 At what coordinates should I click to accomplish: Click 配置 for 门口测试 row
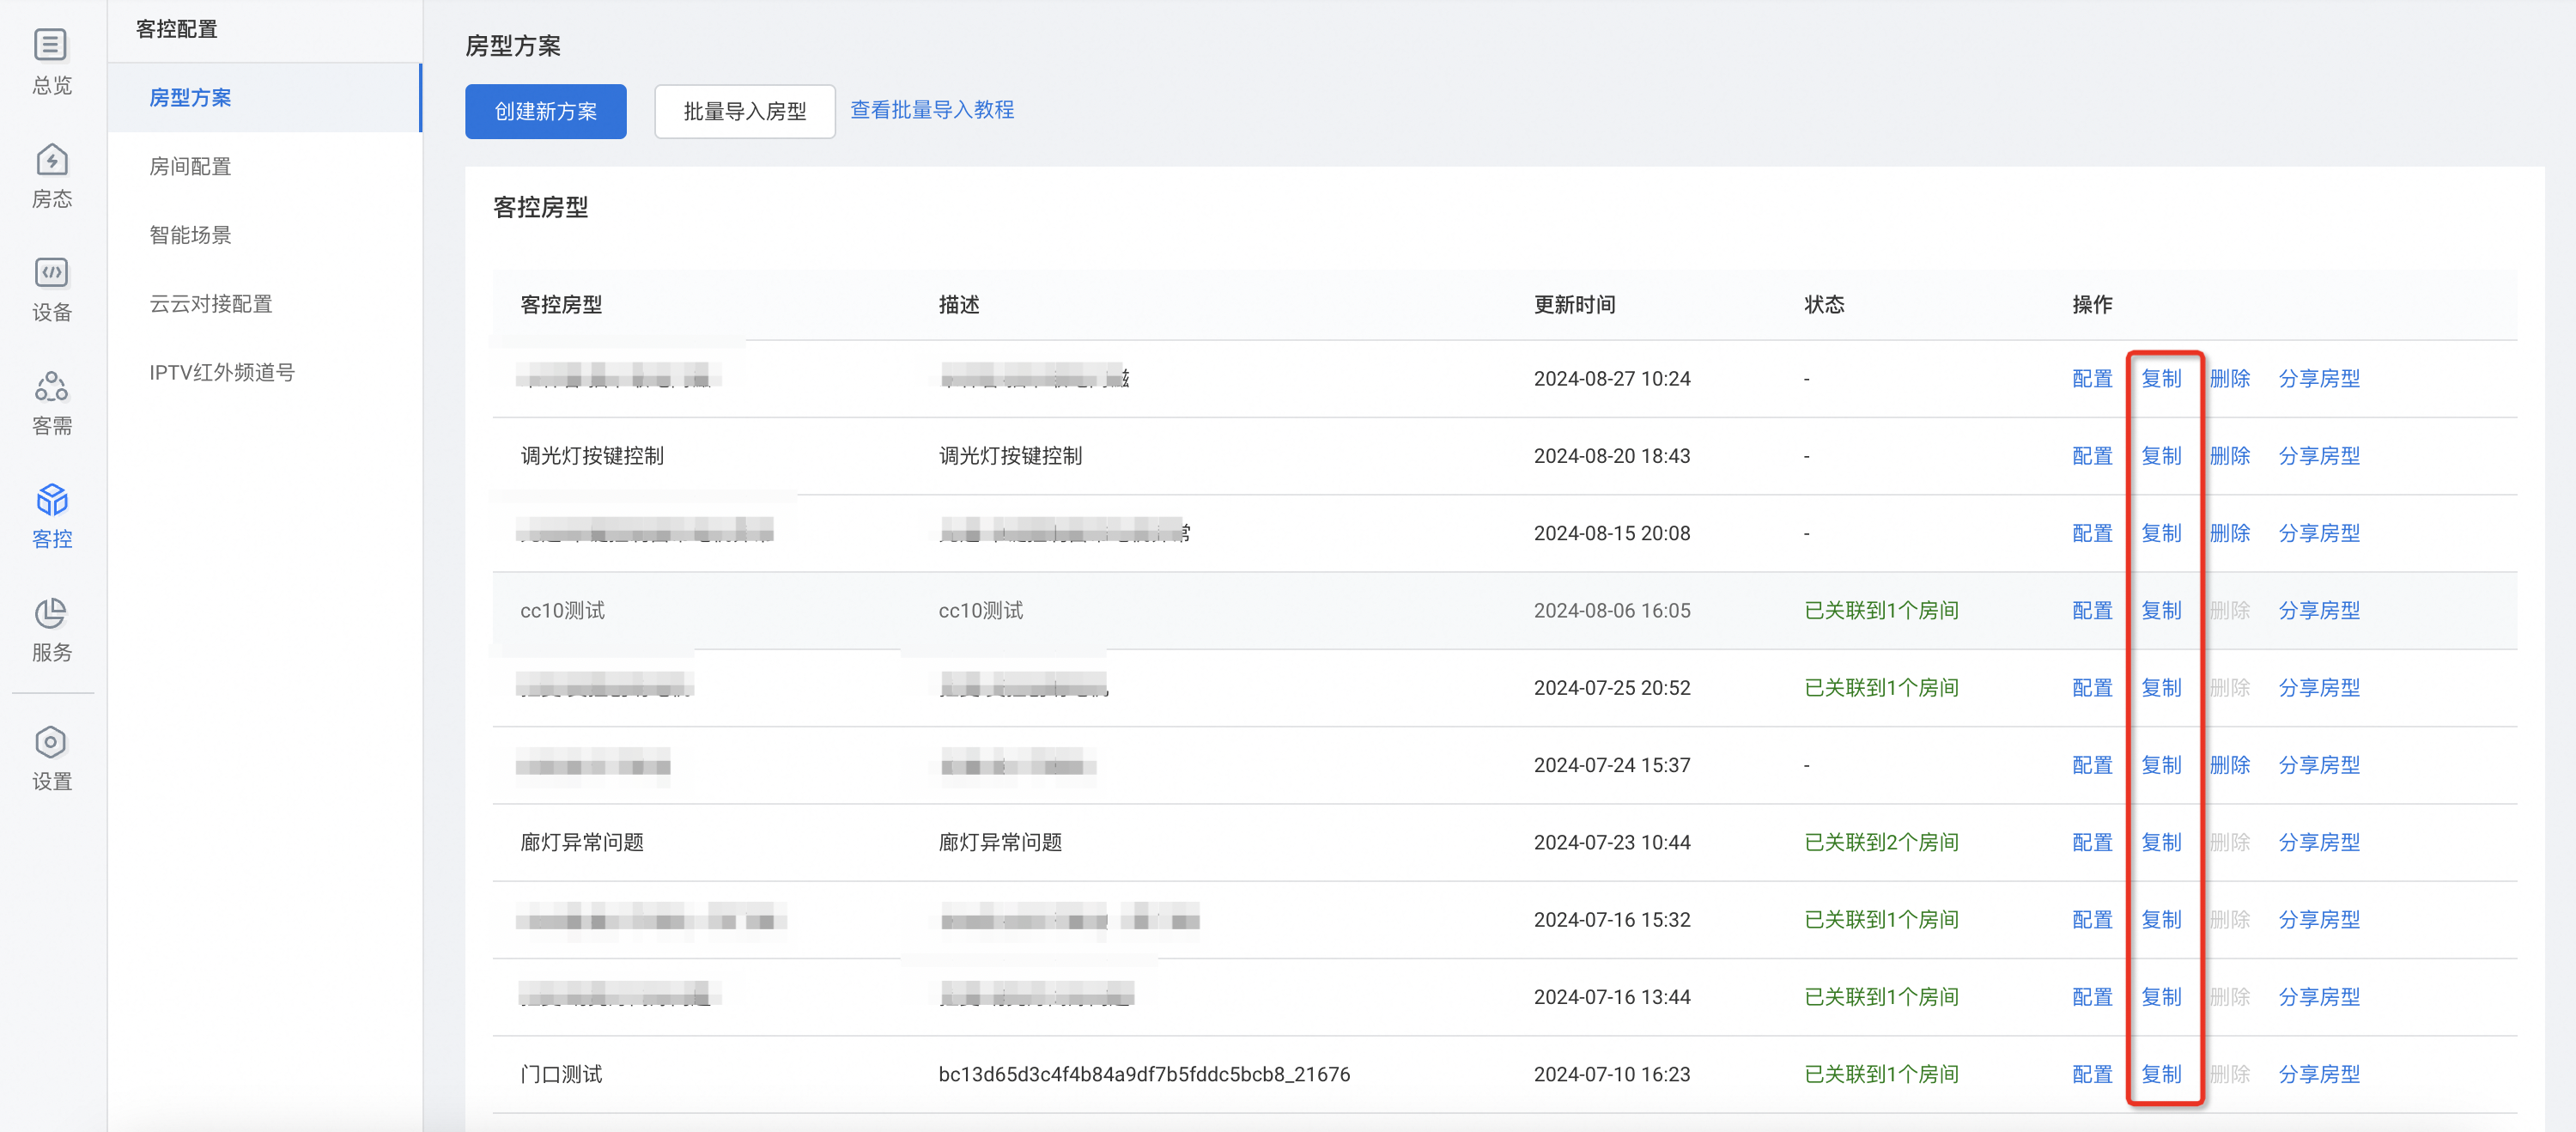(2091, 1075)
